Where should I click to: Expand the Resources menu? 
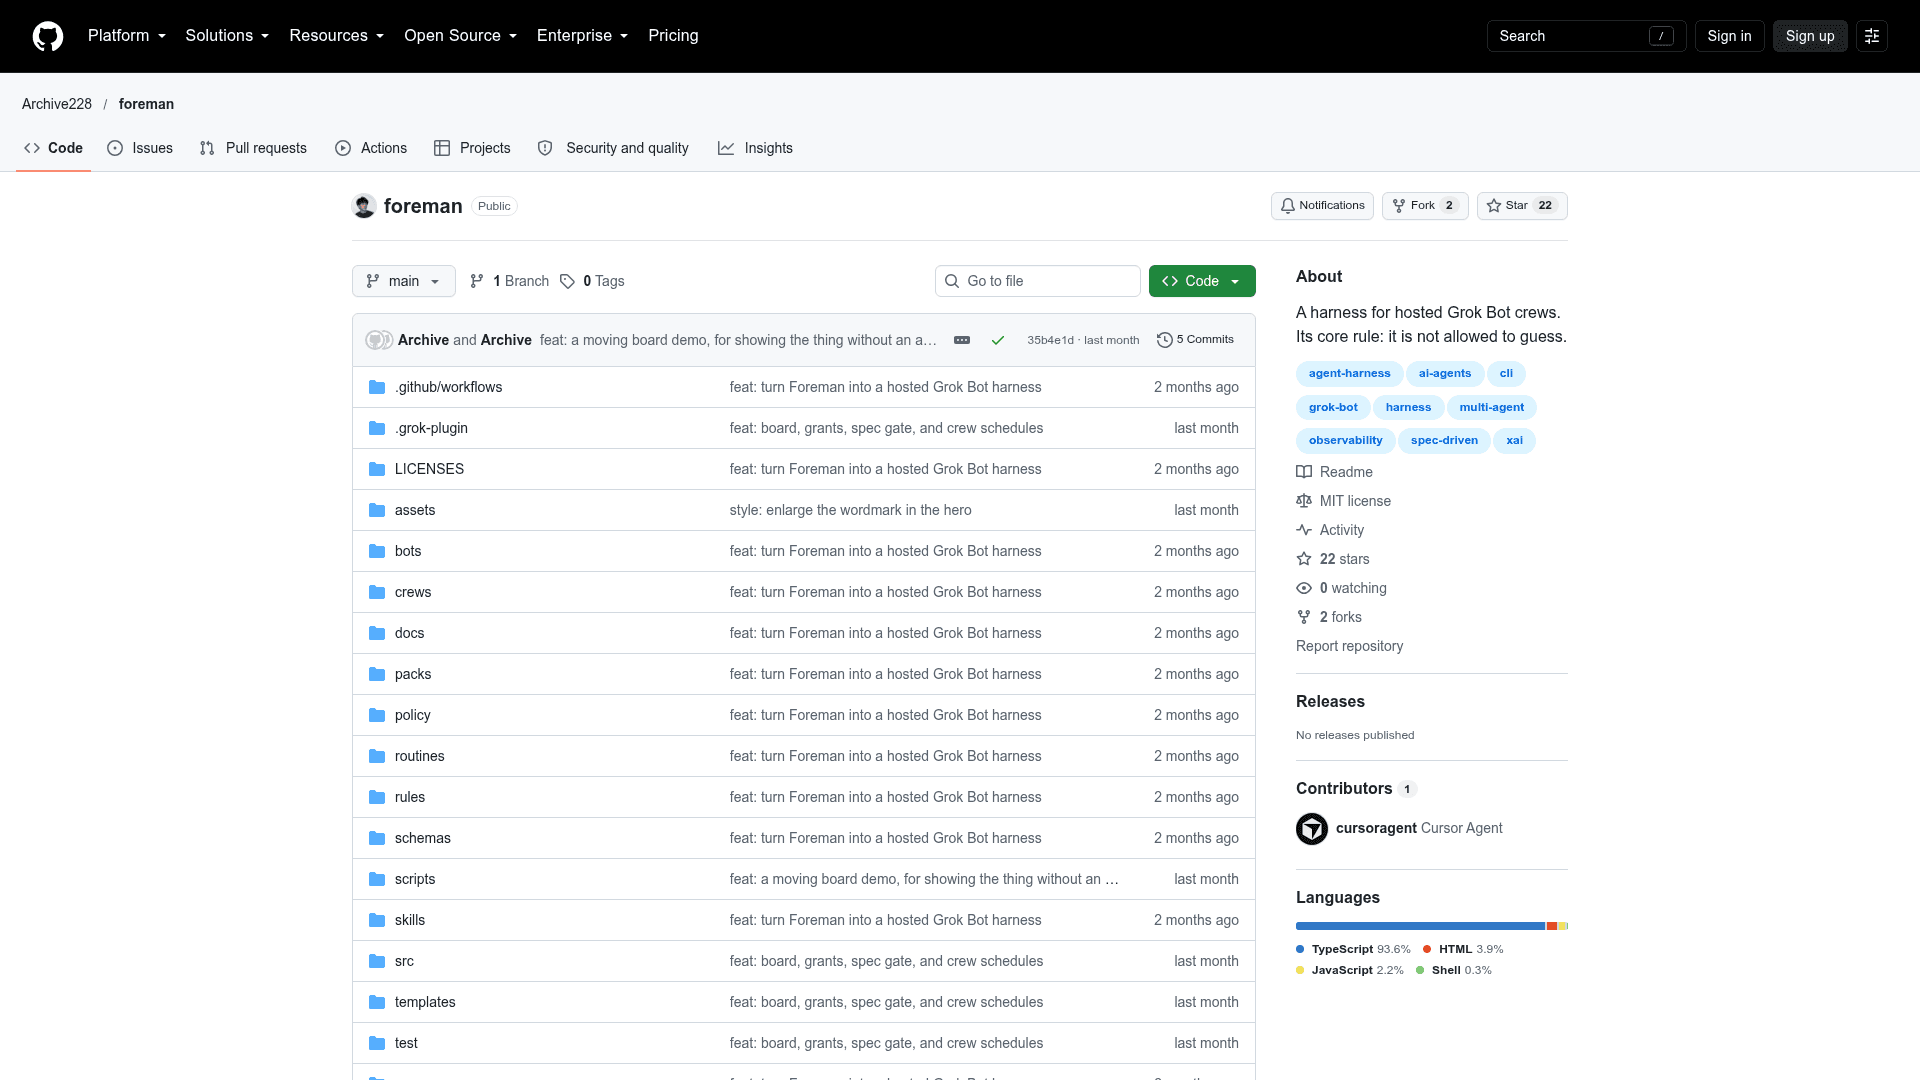[x=337, y=36]
